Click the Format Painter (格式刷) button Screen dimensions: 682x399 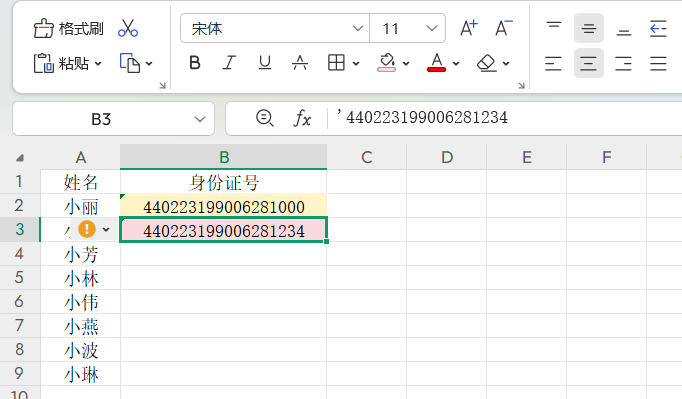(68, 29)
